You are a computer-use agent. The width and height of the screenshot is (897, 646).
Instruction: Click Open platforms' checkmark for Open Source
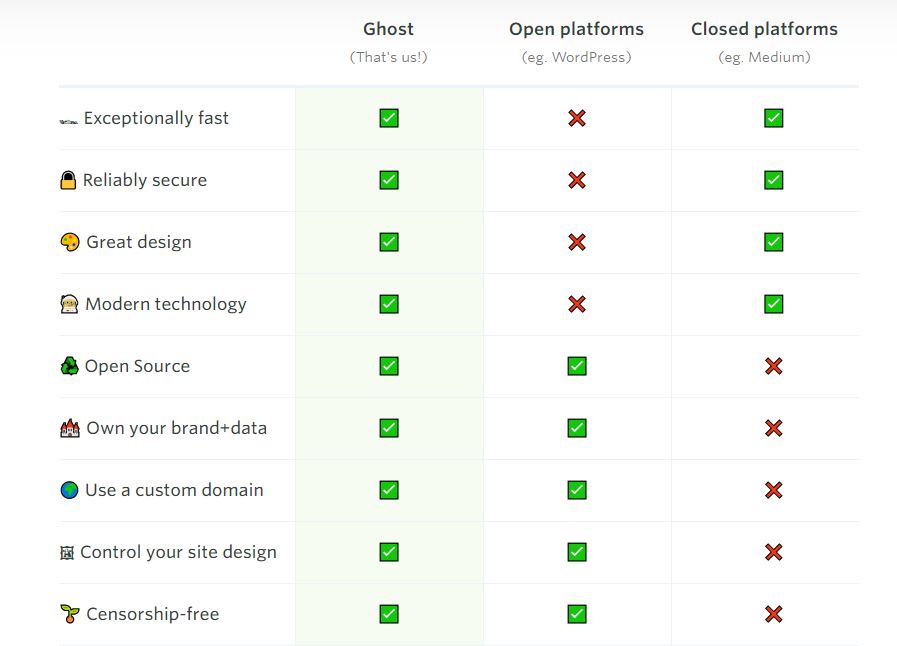pos(577,366)
